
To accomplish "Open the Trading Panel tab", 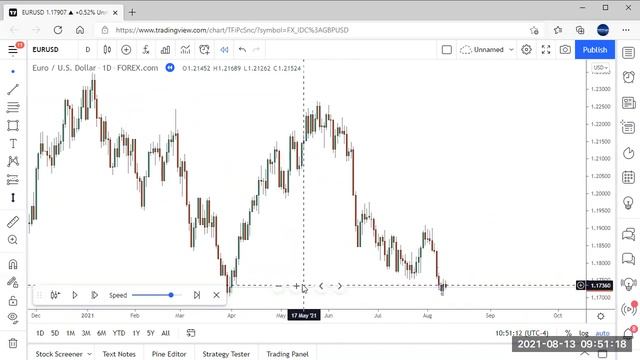I will 287,354.
